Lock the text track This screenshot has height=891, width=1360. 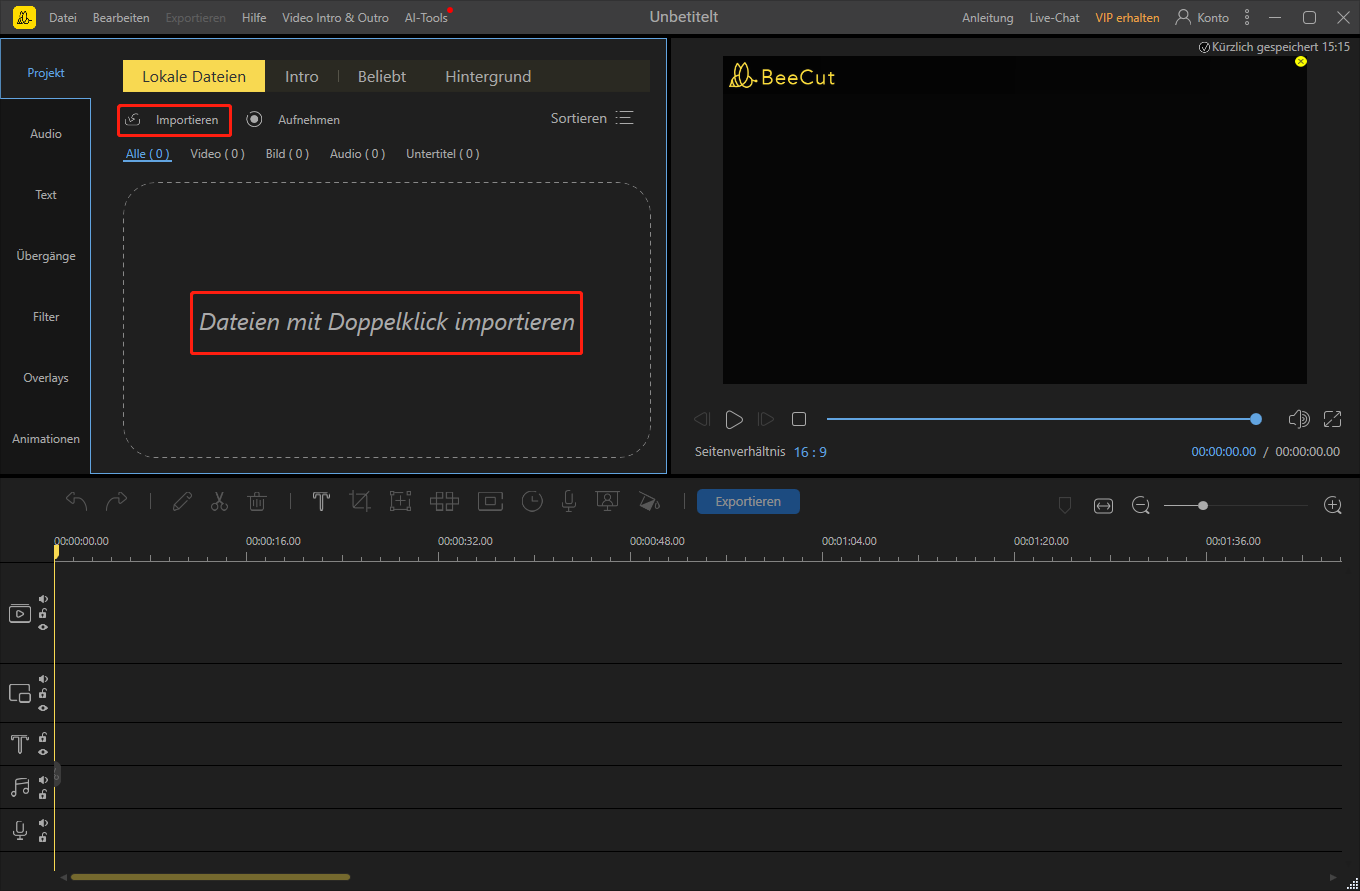[x=43, y=737]
